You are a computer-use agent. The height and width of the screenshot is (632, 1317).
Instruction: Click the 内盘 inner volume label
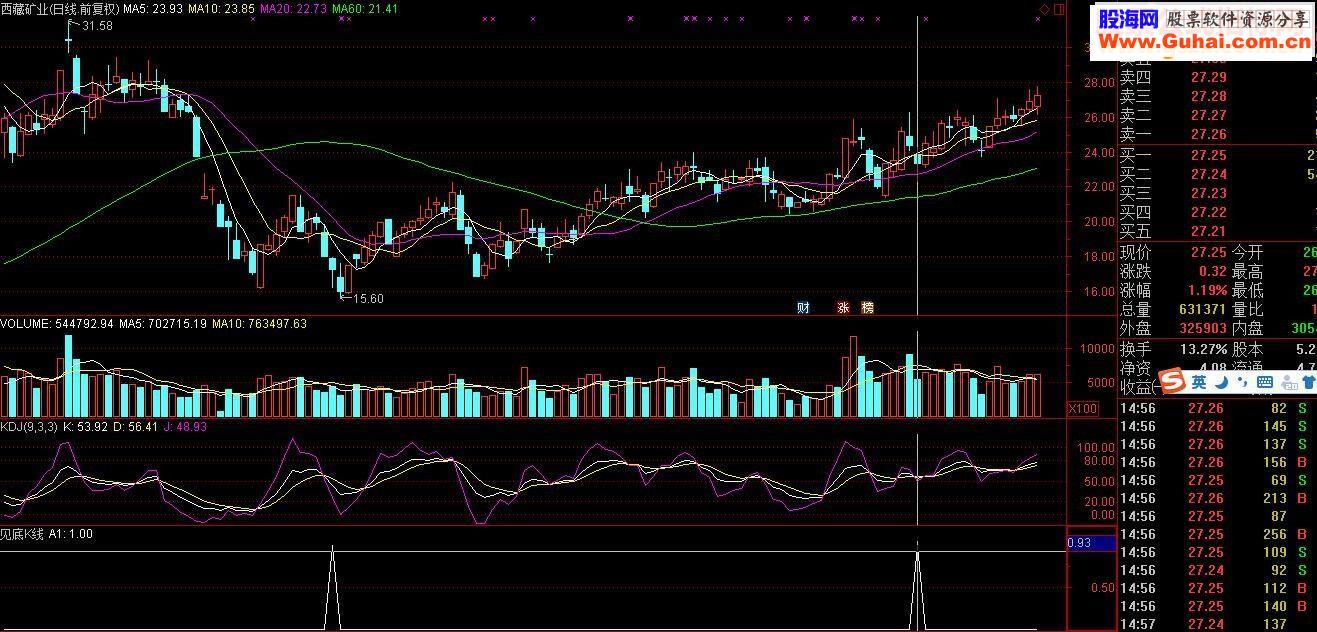click(1246, 328)
